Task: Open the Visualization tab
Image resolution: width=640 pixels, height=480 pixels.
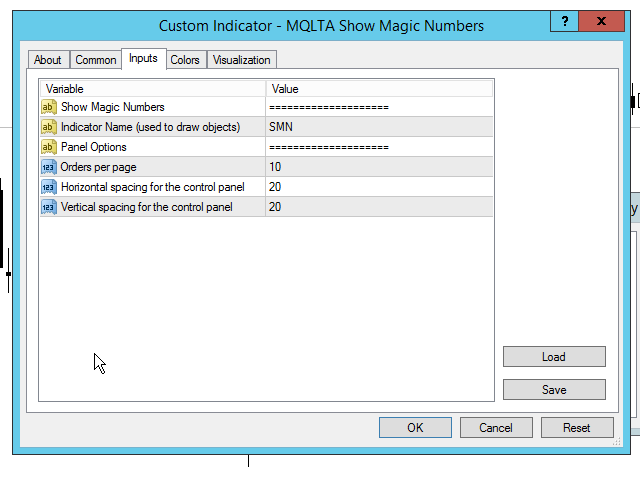Action: click(x=242, y=60)
